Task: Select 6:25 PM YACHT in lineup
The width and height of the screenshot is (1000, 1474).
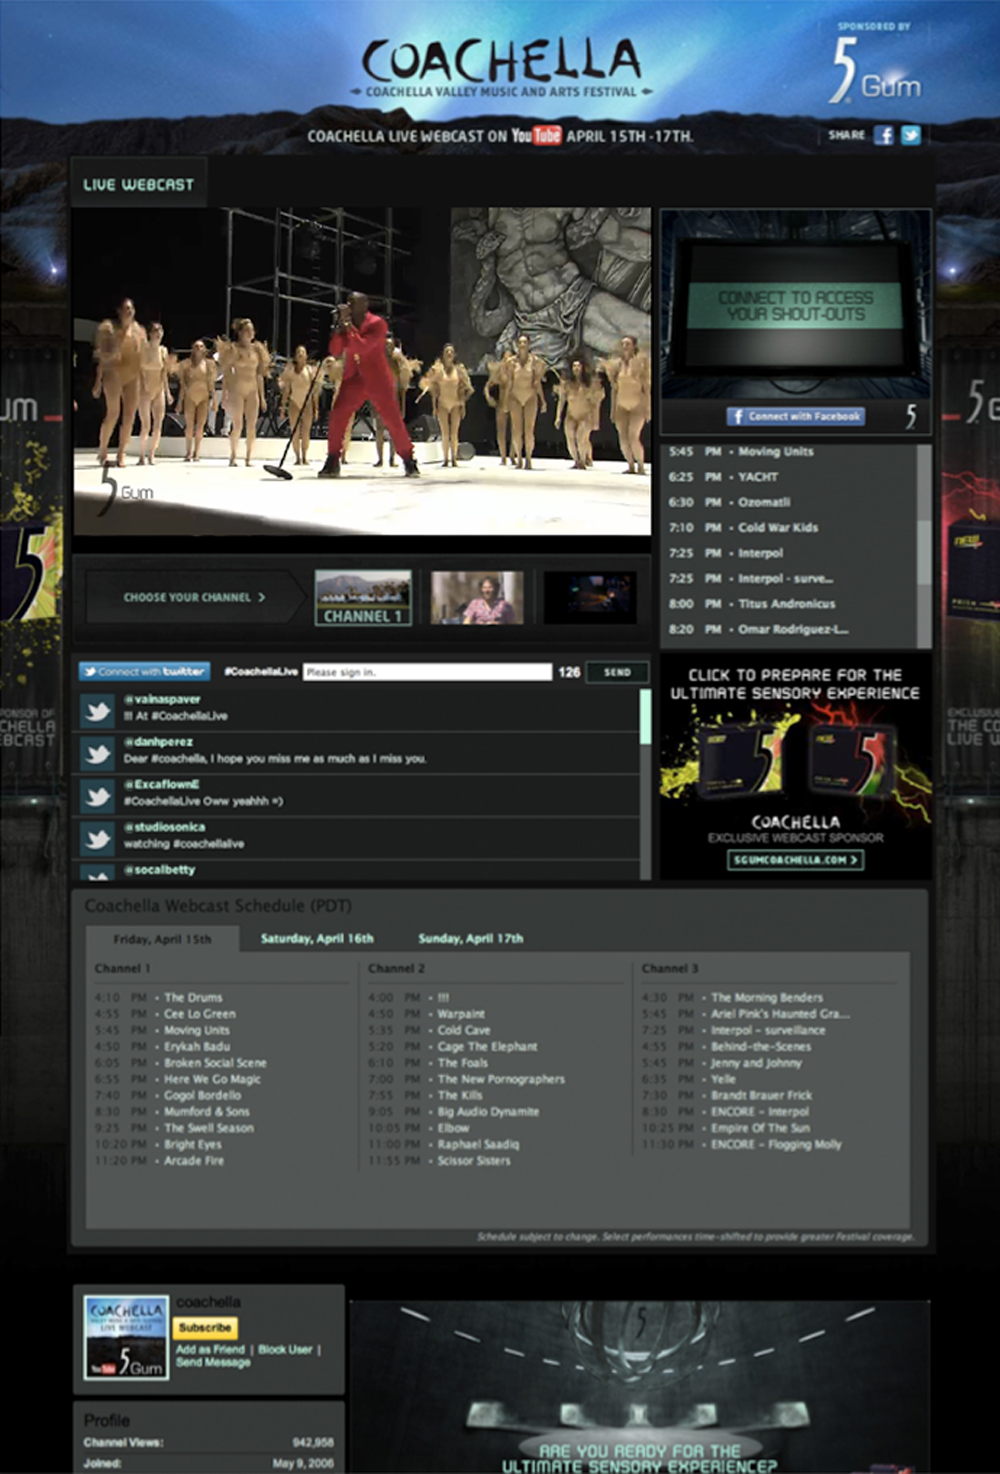Action: click(x=723, y=477)
